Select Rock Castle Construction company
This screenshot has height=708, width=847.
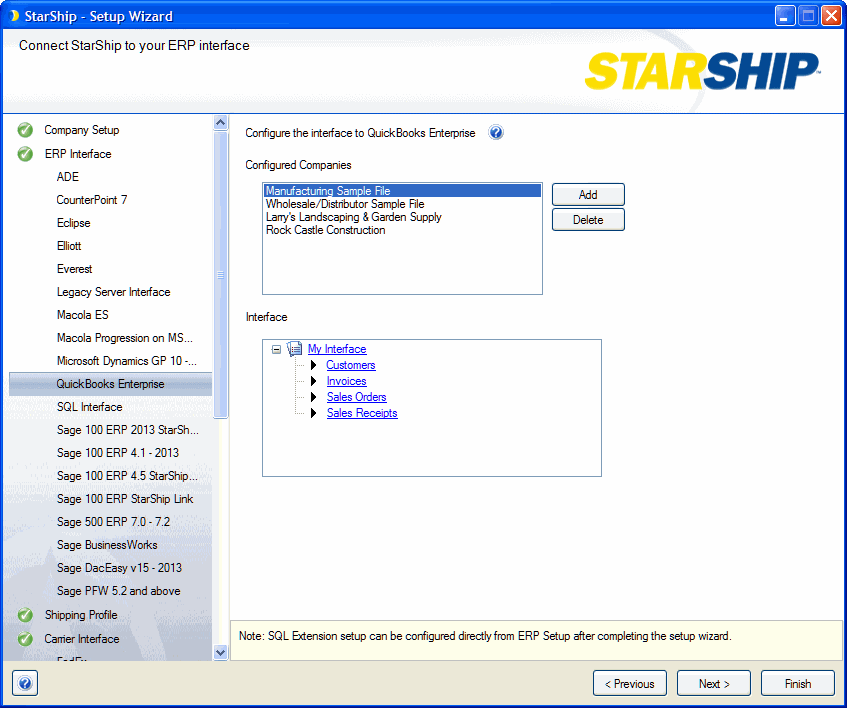[x=402, y=230]
